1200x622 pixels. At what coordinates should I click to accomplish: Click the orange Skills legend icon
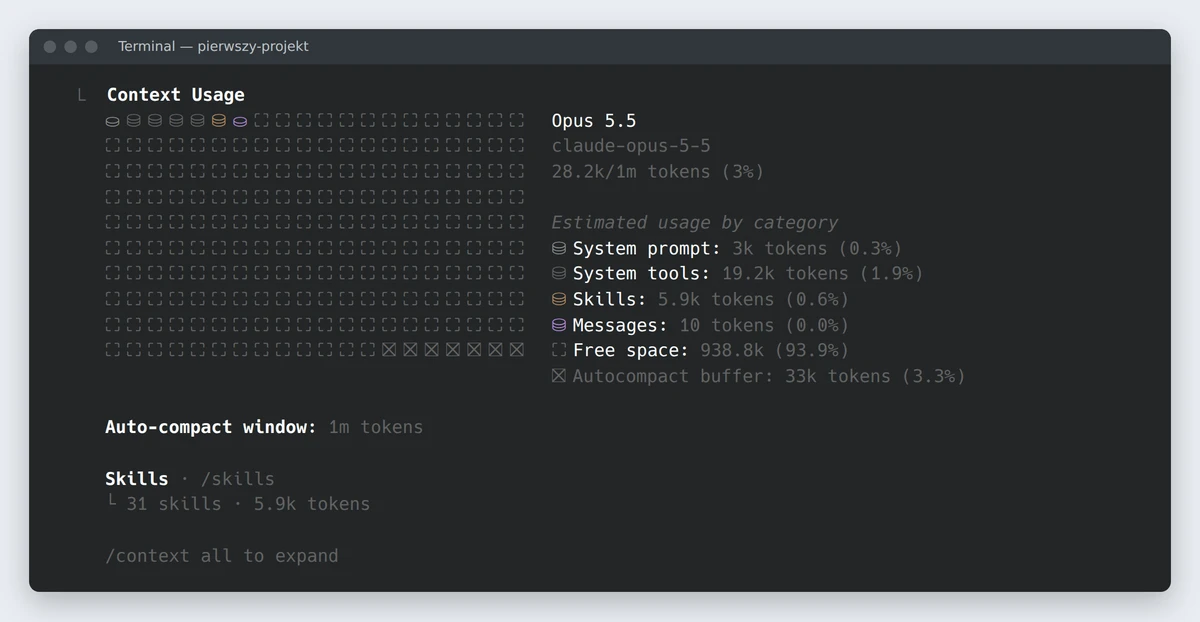(x=559, y=299)
